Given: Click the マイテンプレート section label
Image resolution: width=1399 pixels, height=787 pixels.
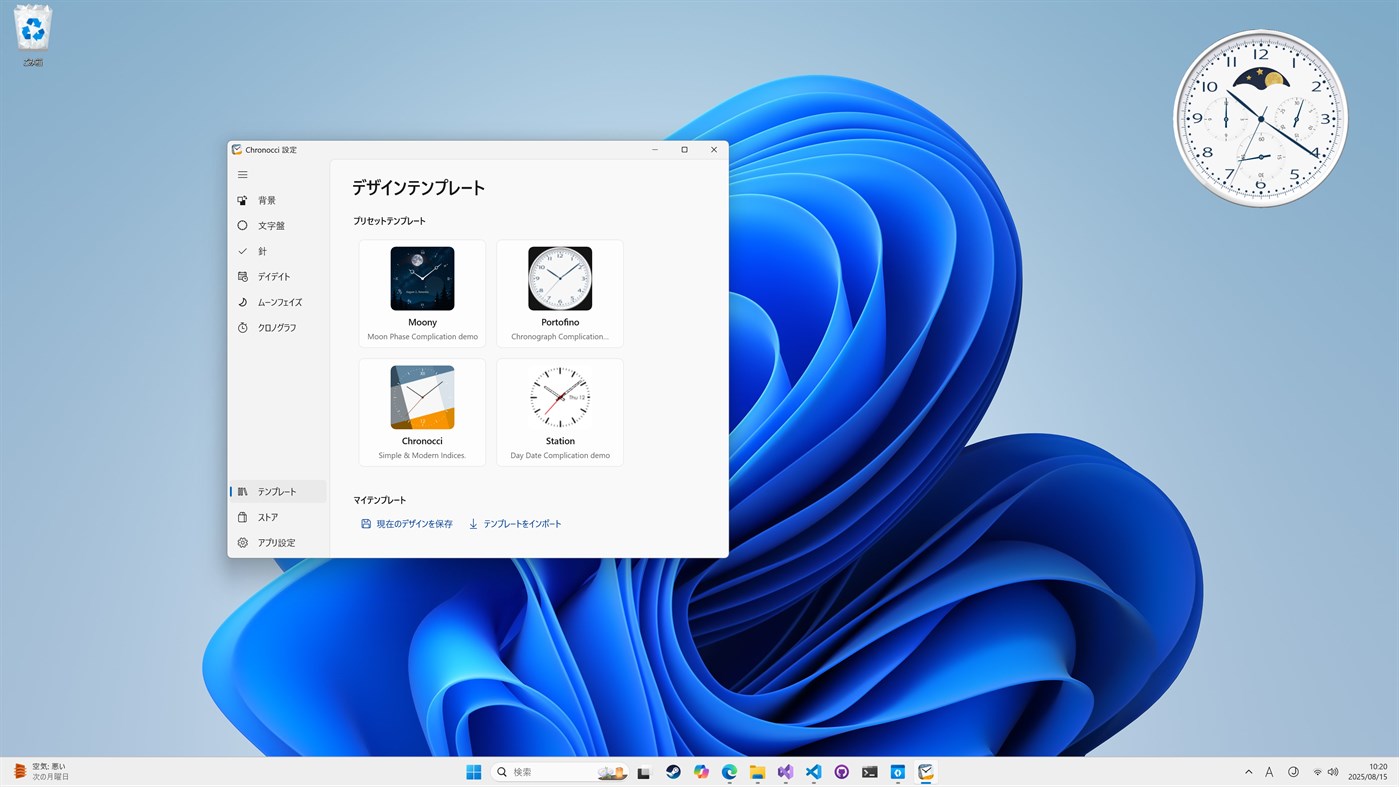Looking at the screenshot, I should 380,500.
